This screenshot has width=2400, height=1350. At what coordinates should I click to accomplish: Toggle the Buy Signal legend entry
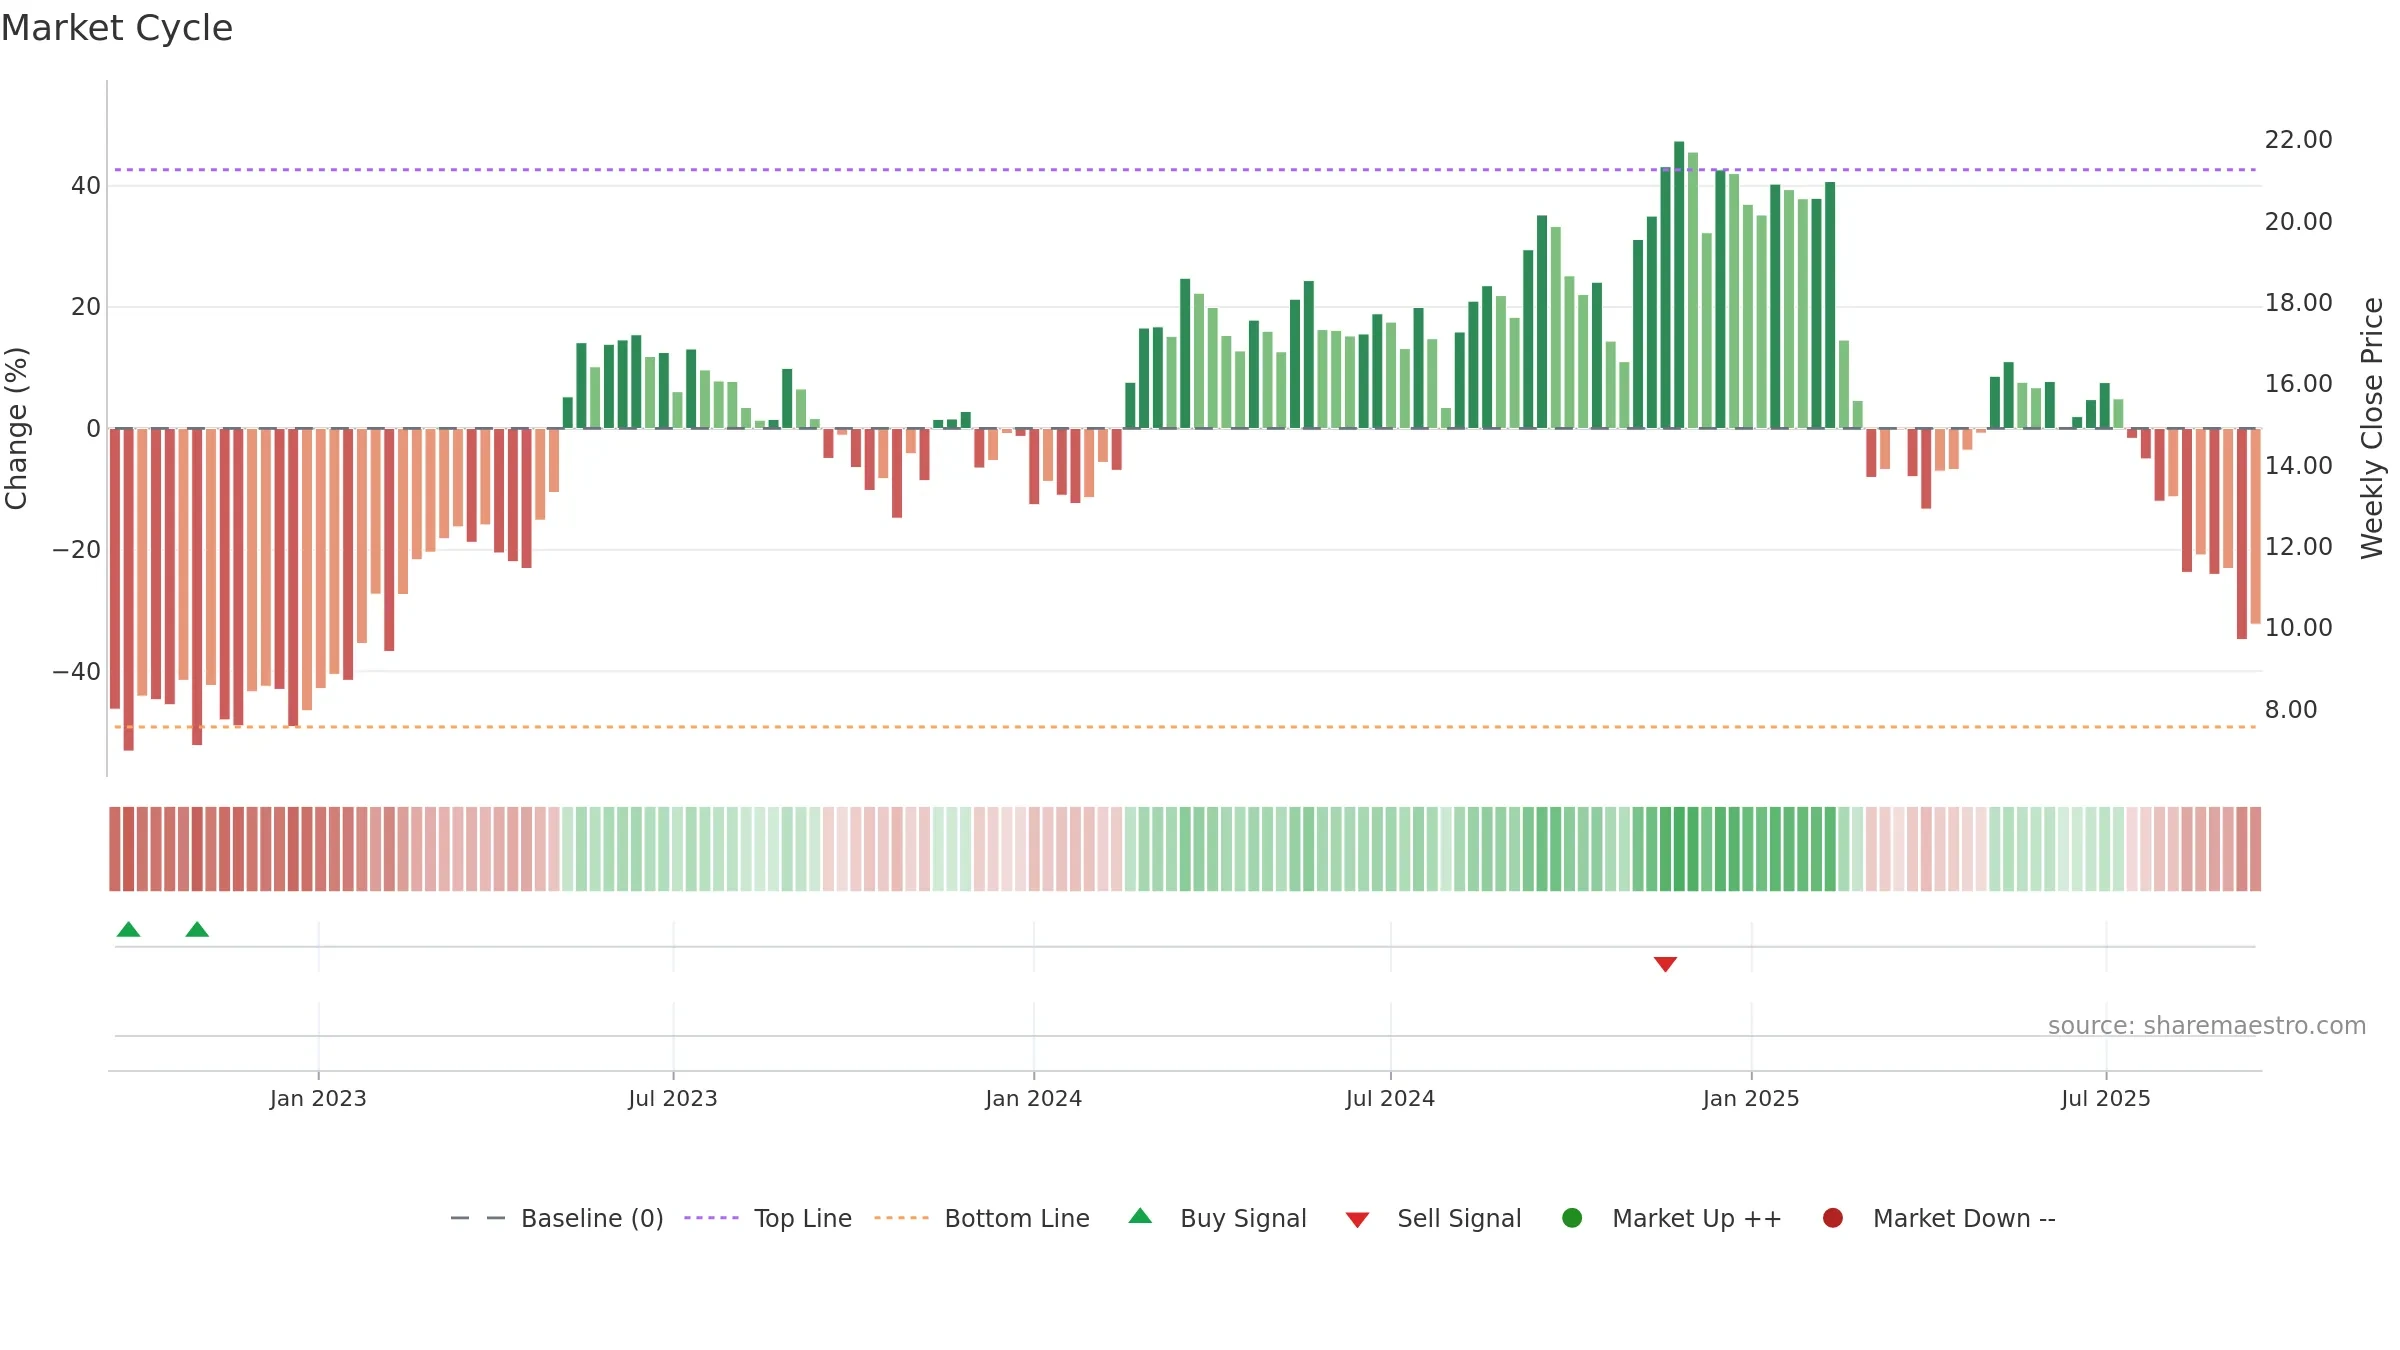(1217, 1218)
